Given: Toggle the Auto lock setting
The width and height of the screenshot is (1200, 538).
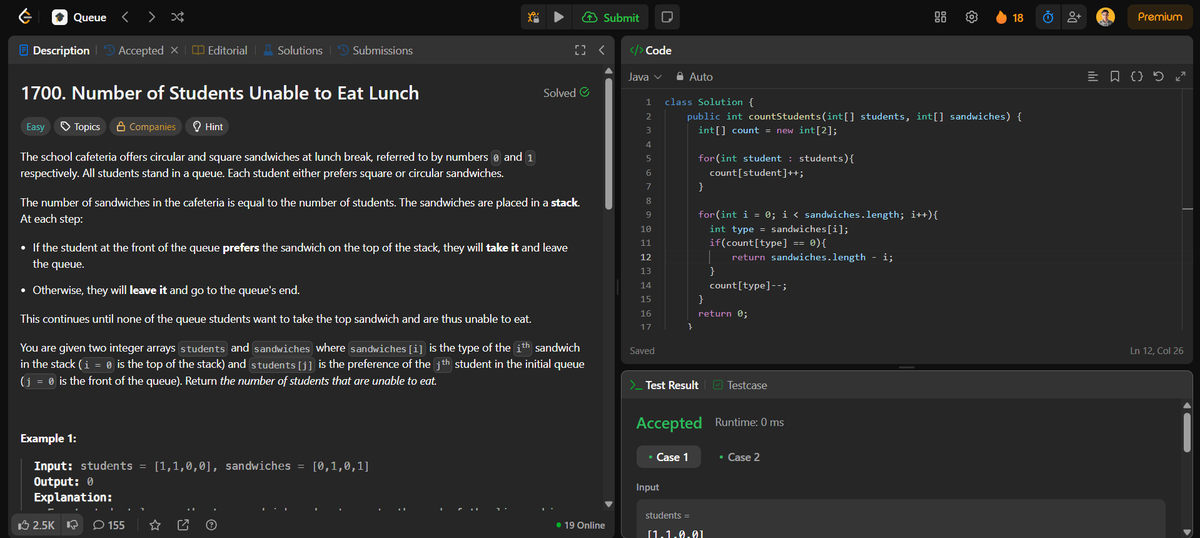Looking at the screenshot, I should coord(694,77).
